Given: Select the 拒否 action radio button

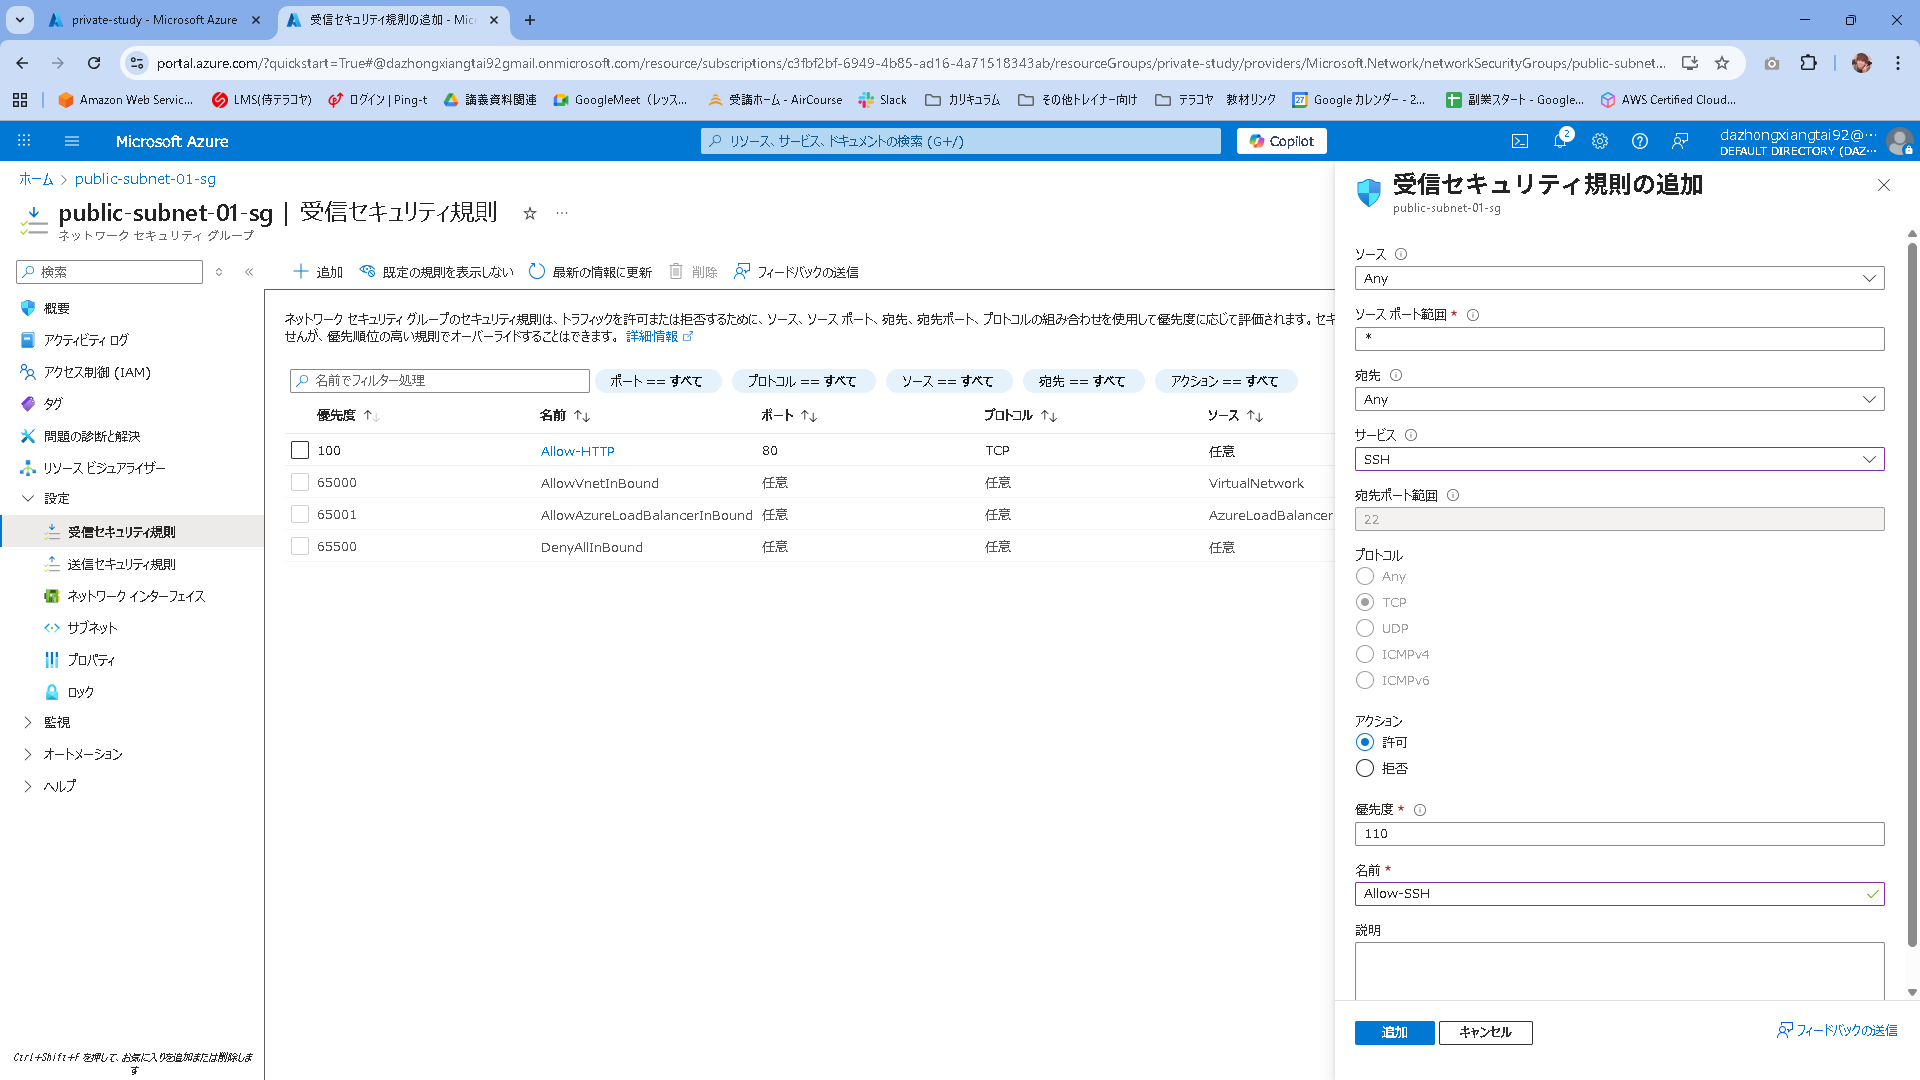Looking at the screenshot, I should (x=1365, y=768).
